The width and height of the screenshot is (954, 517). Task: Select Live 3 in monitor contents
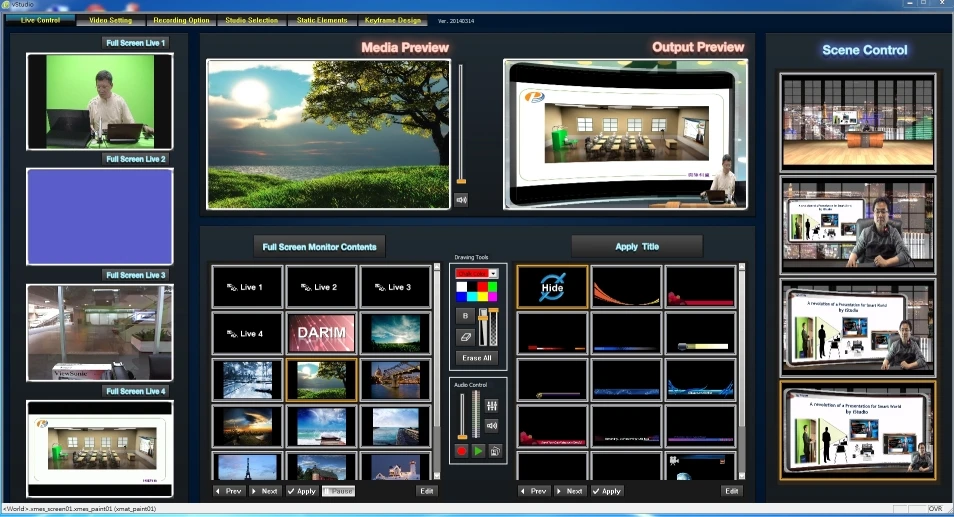click(395, 286)
